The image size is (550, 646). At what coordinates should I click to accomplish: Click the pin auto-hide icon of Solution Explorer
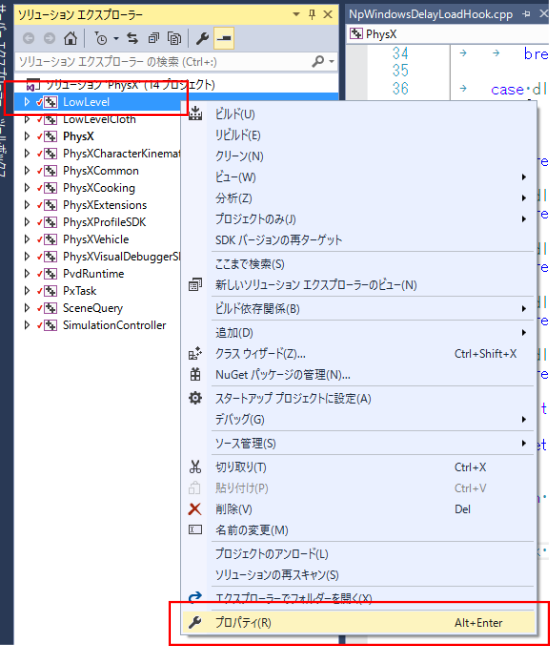coord(312,14)
